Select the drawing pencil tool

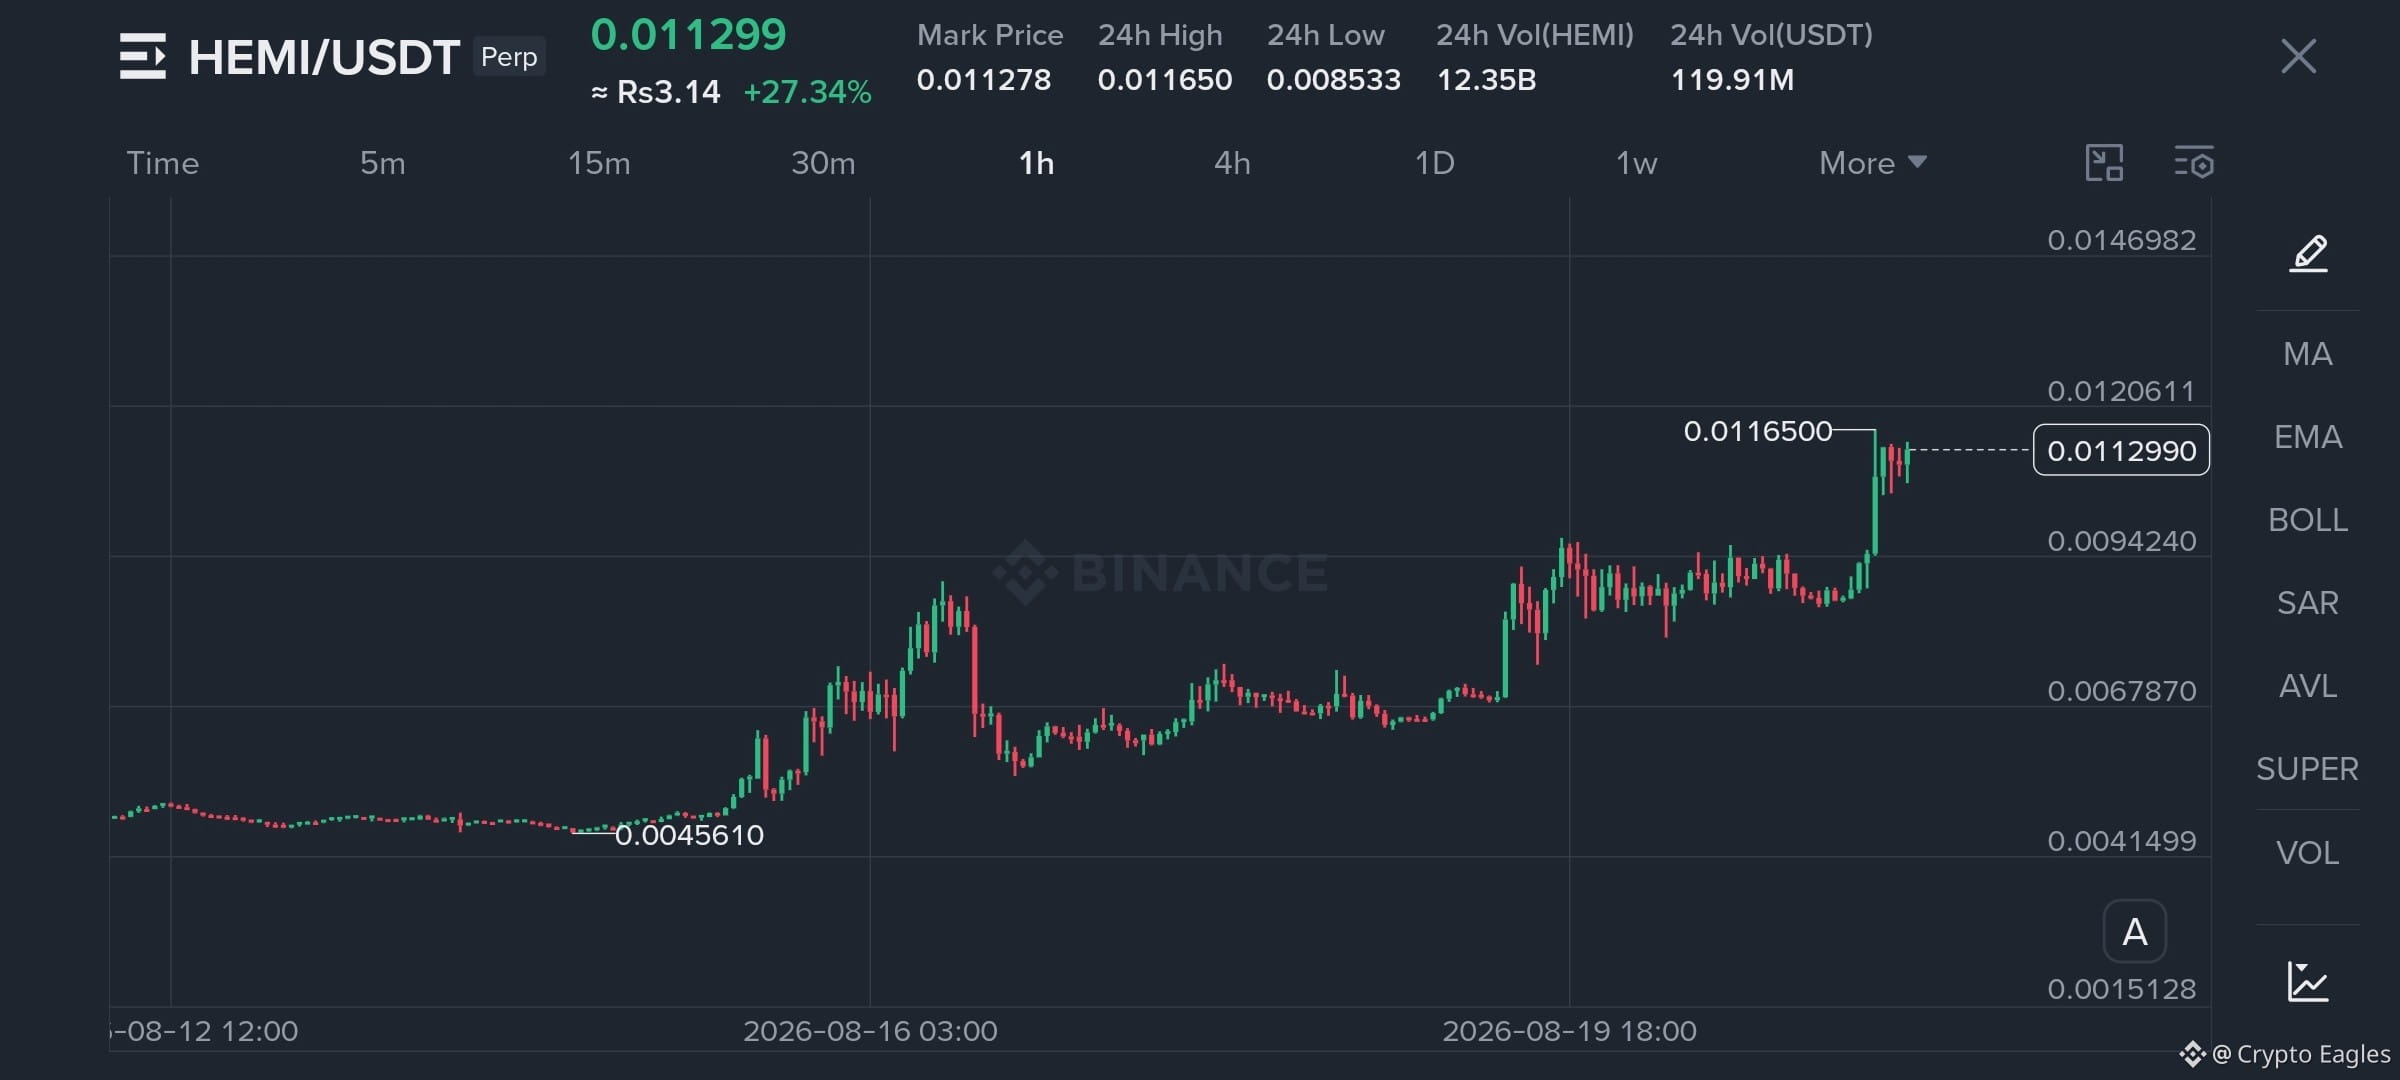click(x=2308, y=253)
